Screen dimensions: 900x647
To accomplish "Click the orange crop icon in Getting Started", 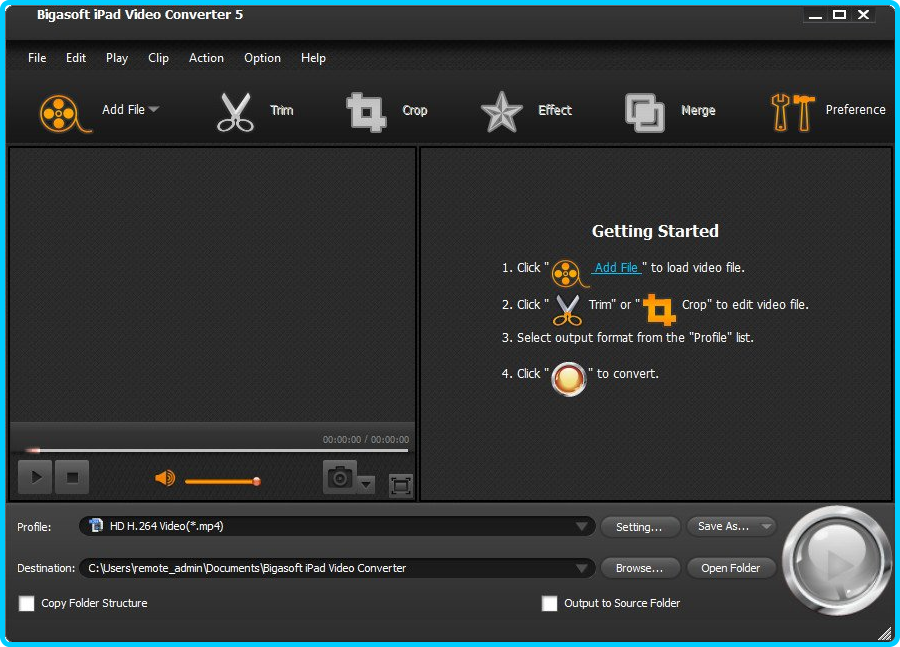I will (x=659, y=309).
